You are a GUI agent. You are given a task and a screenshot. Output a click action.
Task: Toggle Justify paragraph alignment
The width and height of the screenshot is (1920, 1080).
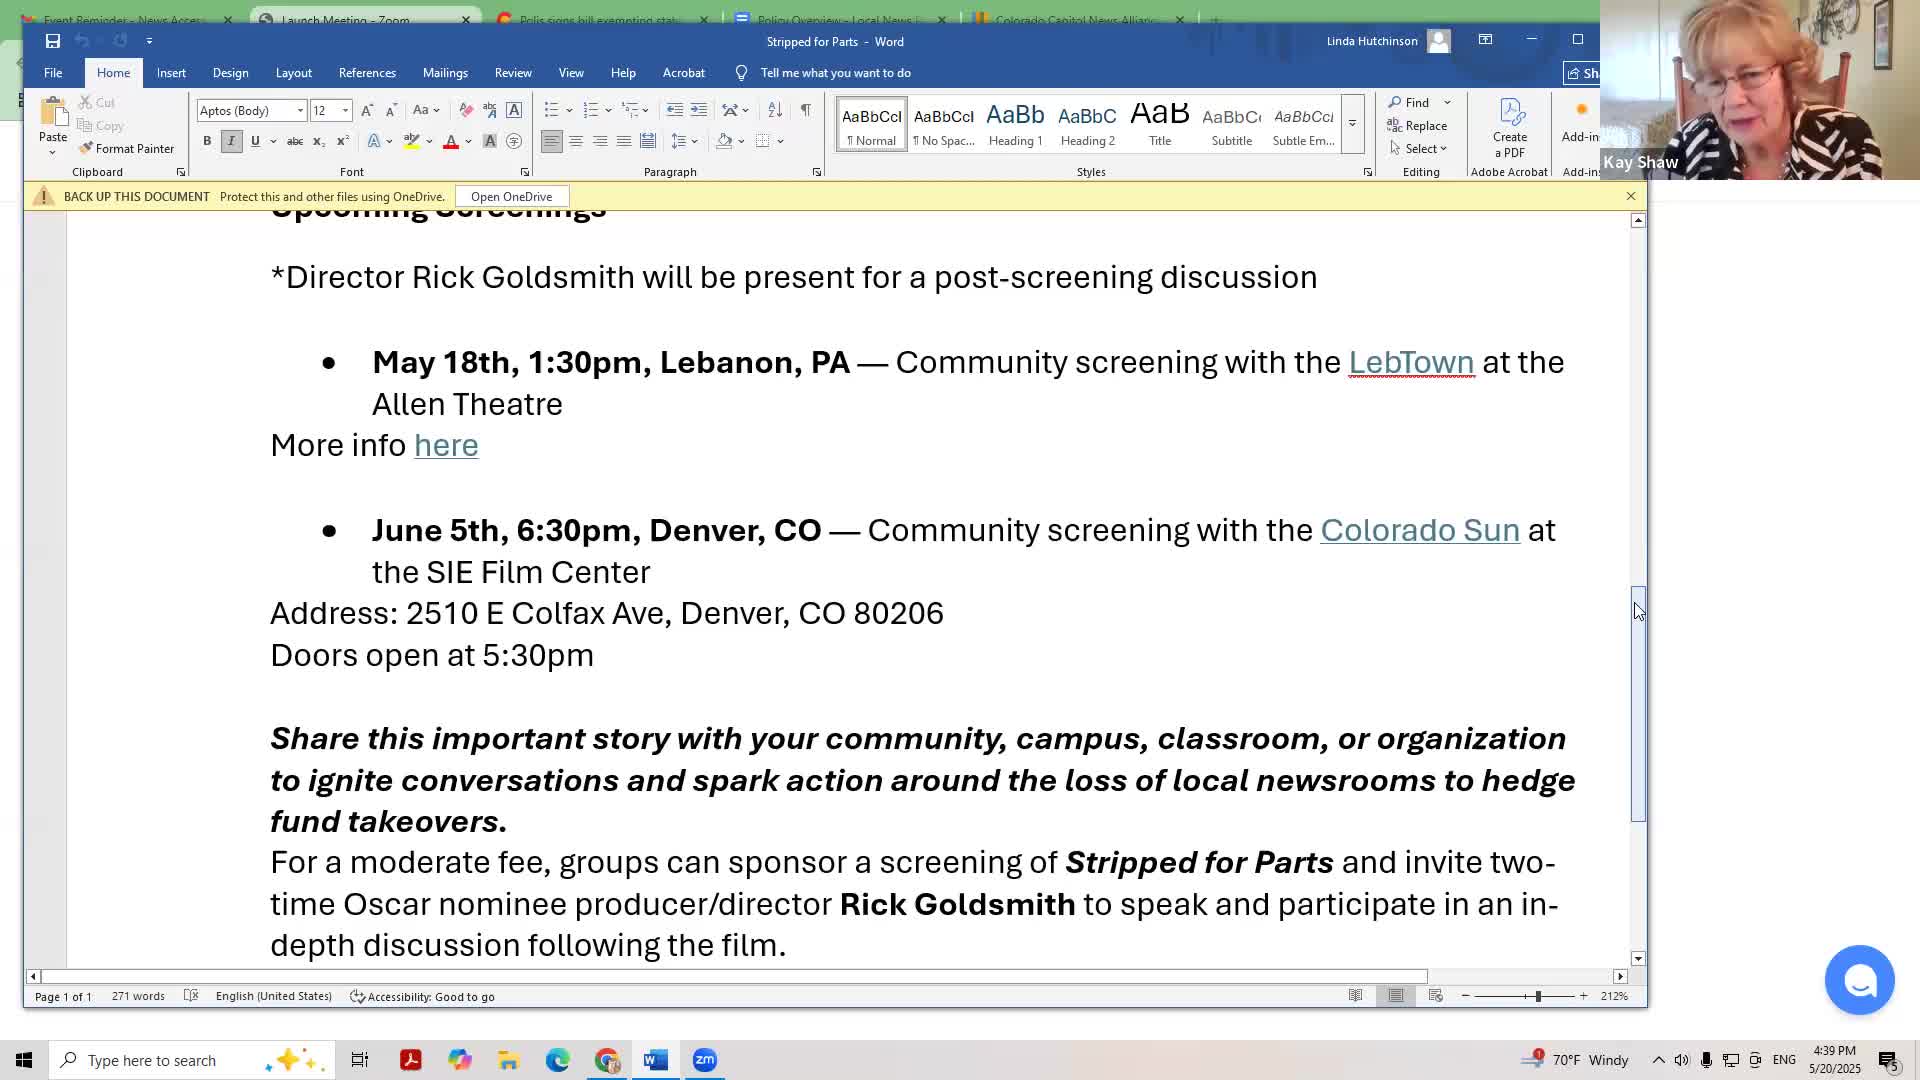pyautogui.click(x=624, y=141)
